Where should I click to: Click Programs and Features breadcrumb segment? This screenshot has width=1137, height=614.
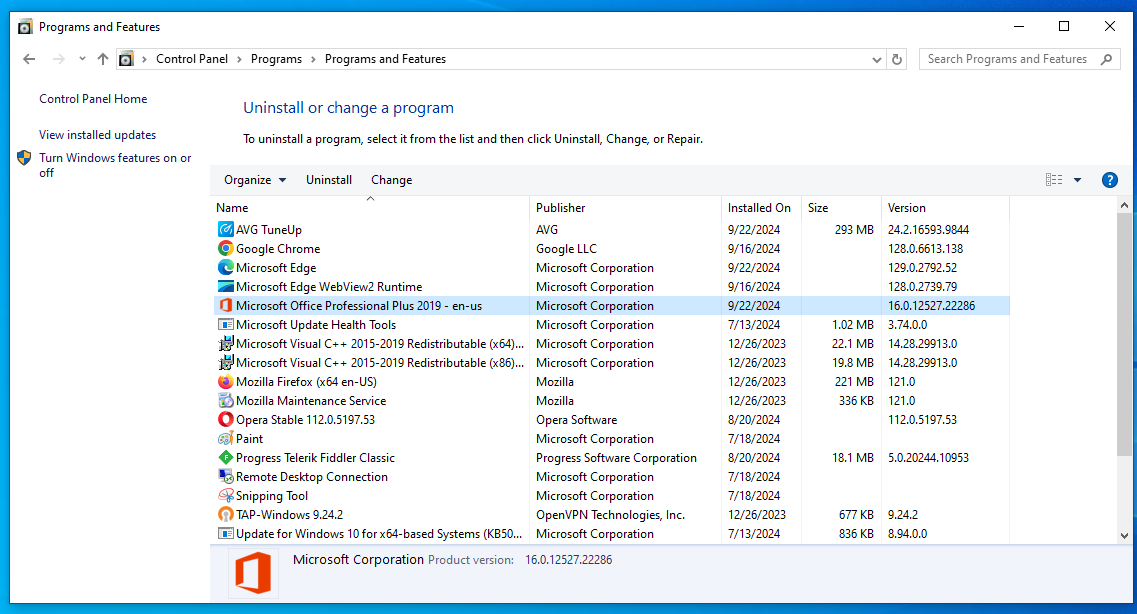[x=385, y=59]
